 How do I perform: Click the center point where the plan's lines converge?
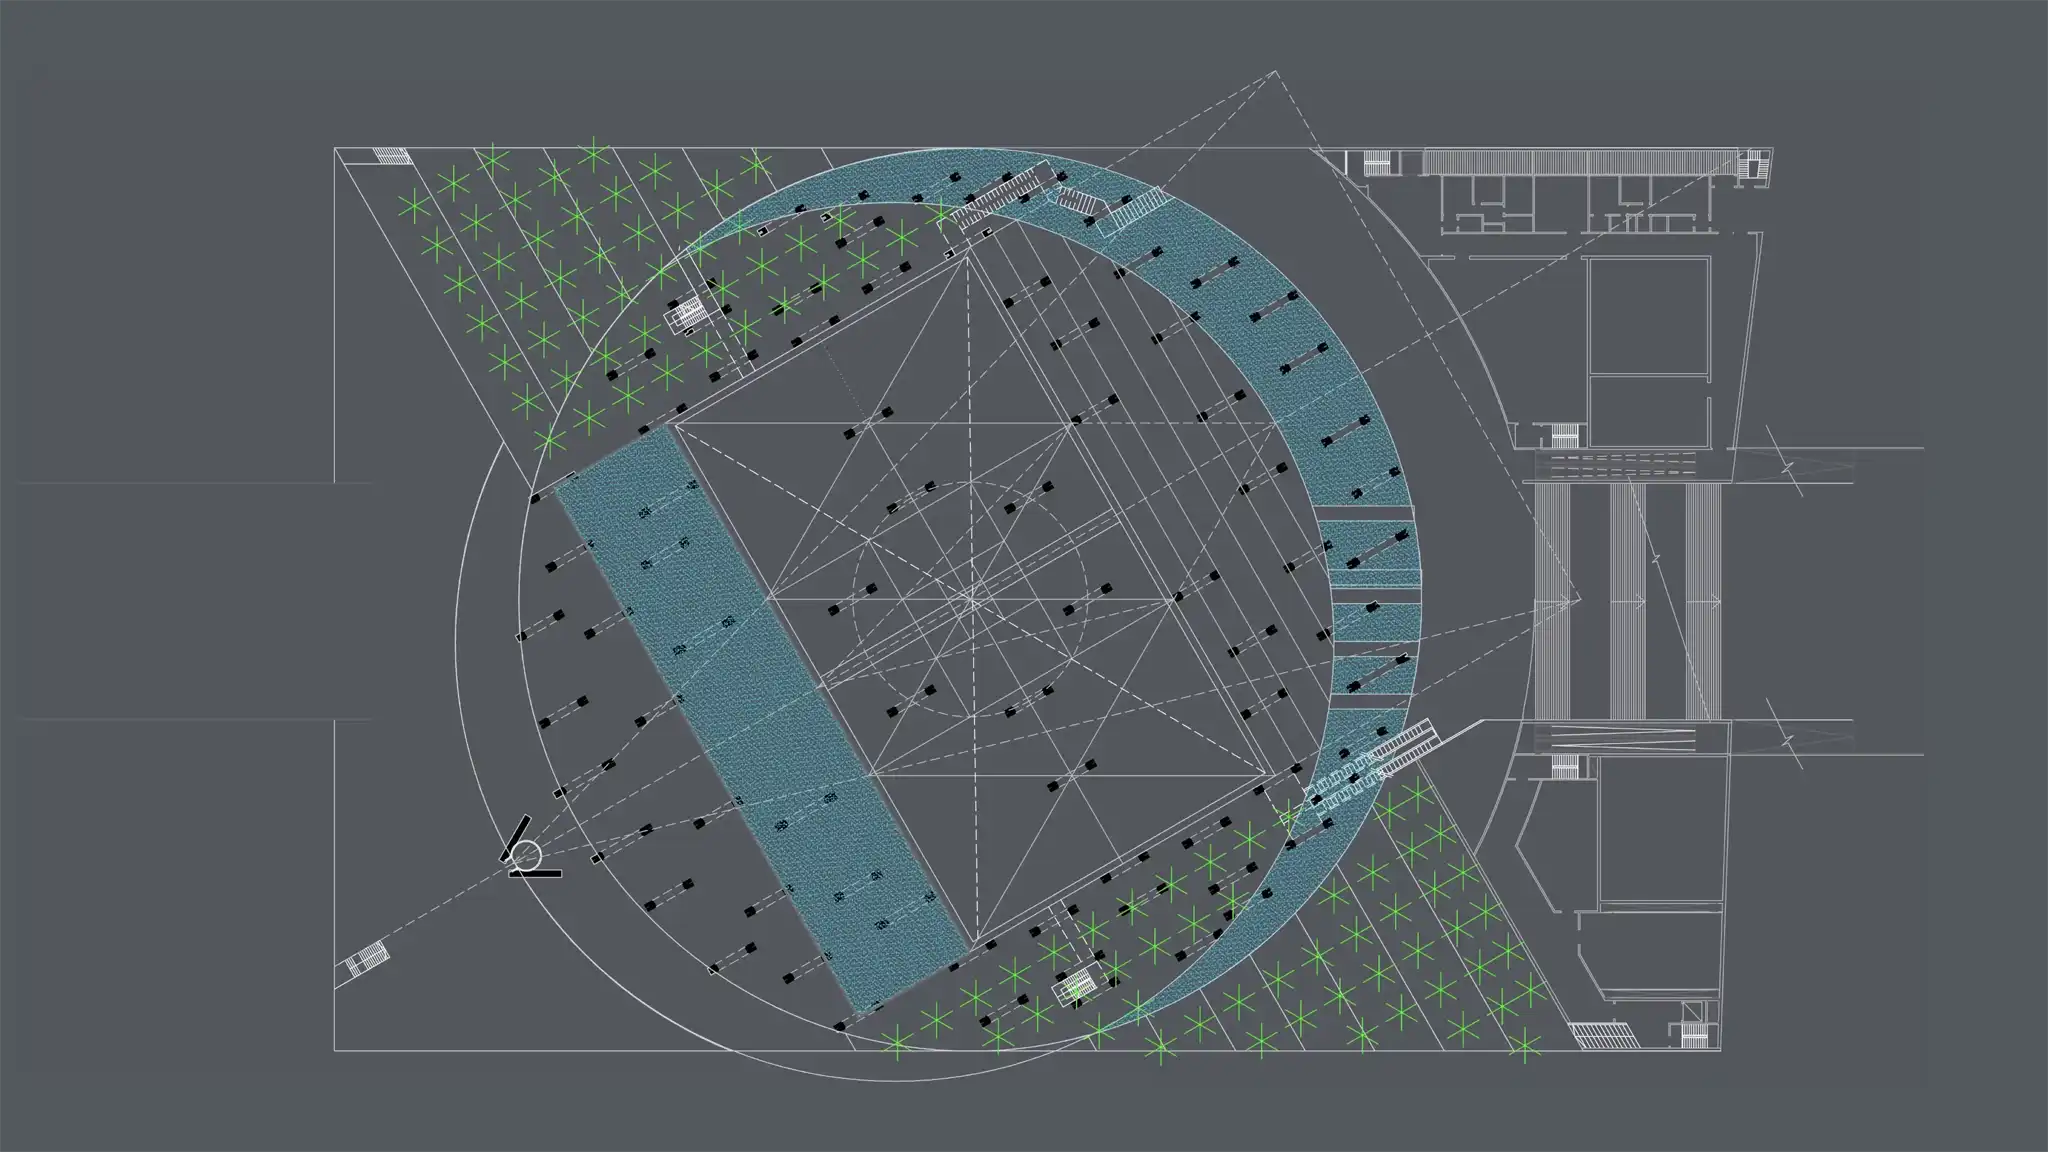click(x=971, y=599)
